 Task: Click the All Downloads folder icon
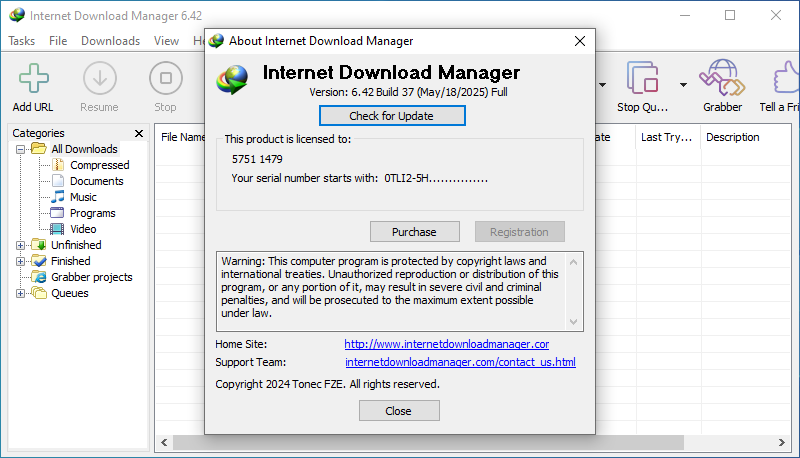pyautogui.click(x=39, y=148)
